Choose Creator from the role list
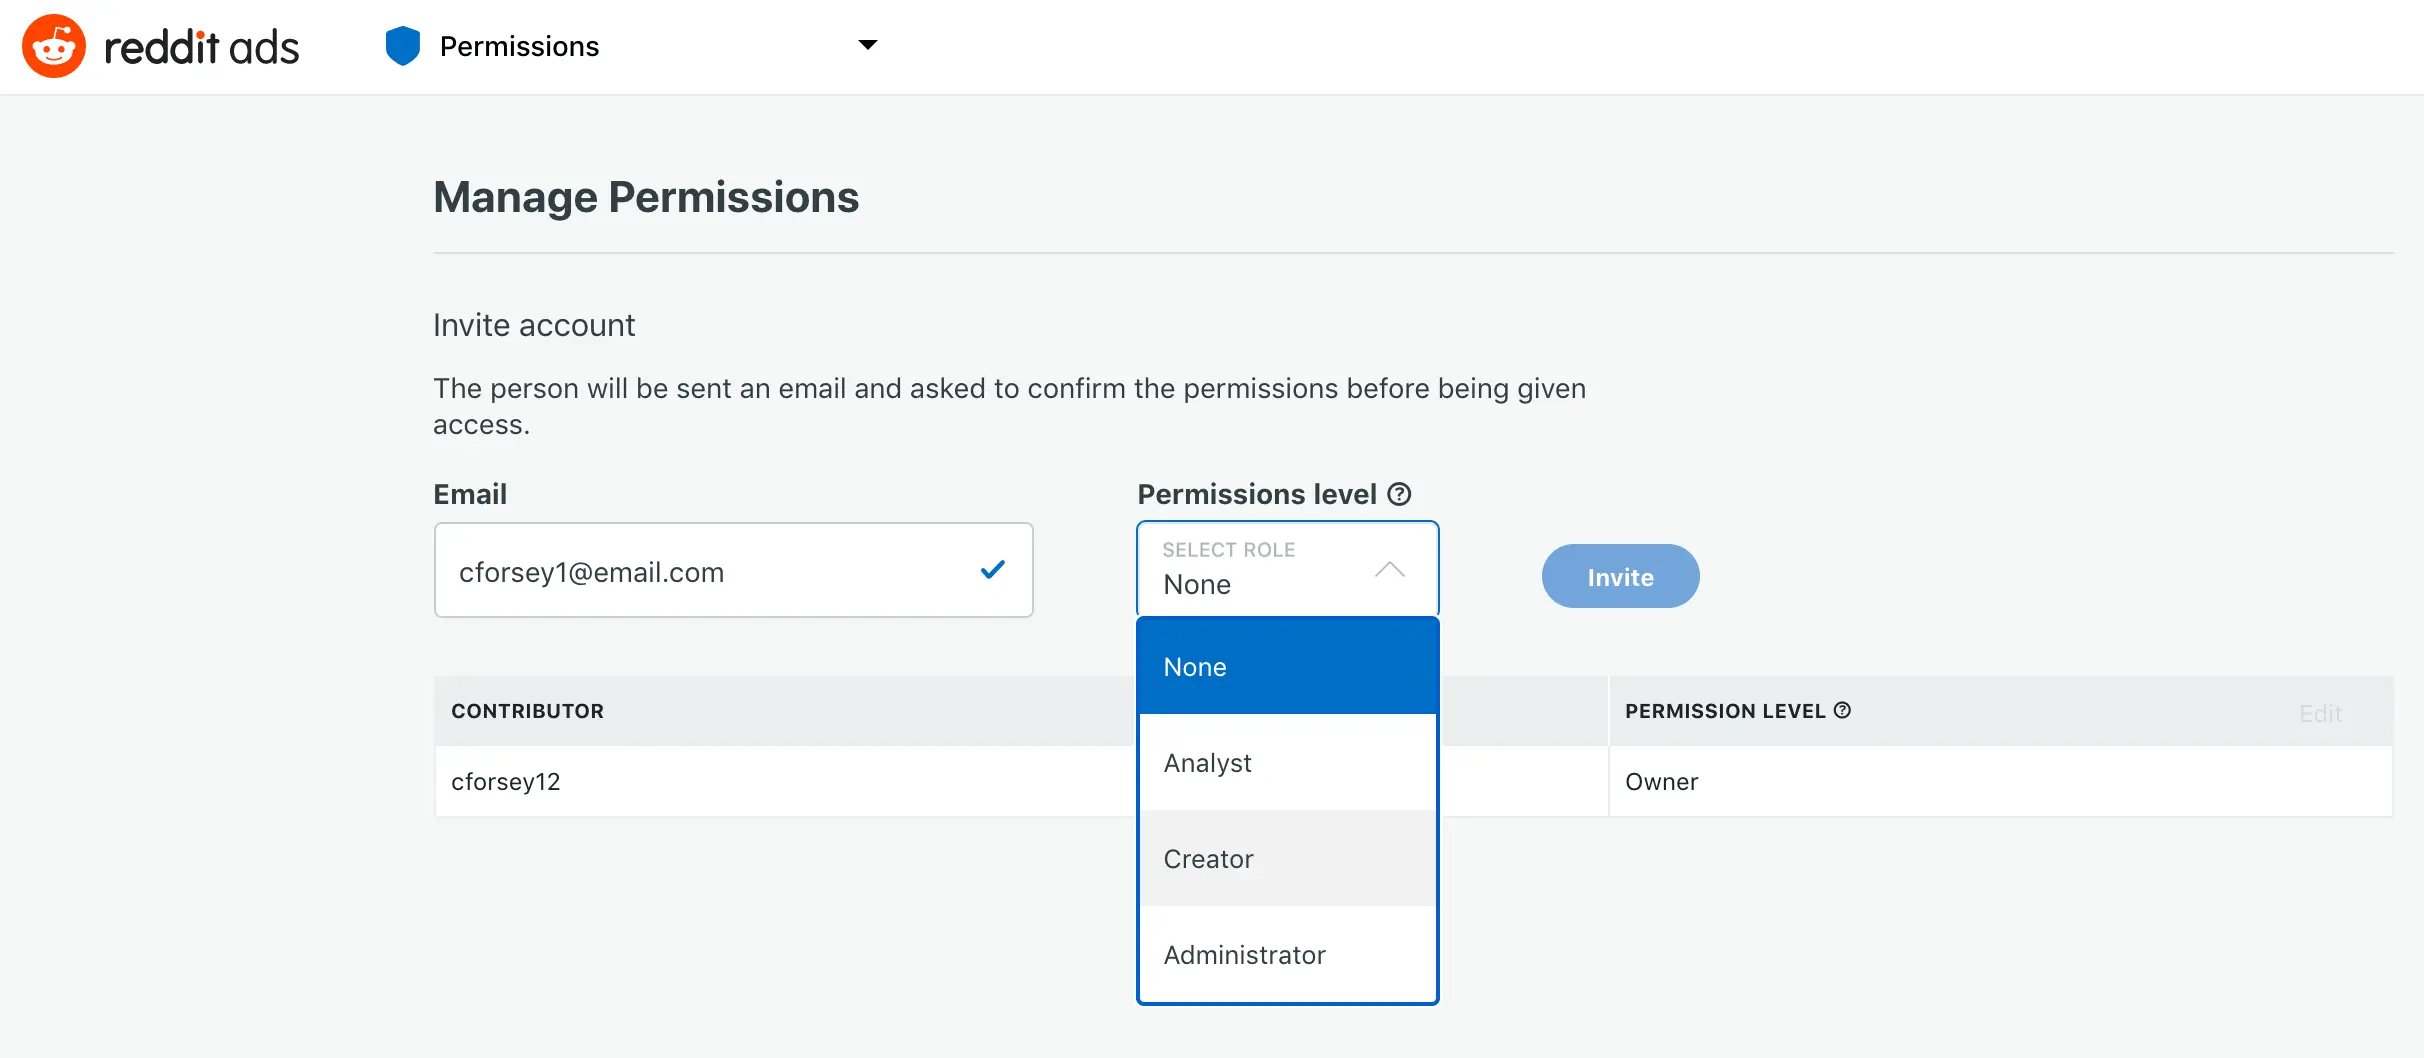 coord(1287,859)
